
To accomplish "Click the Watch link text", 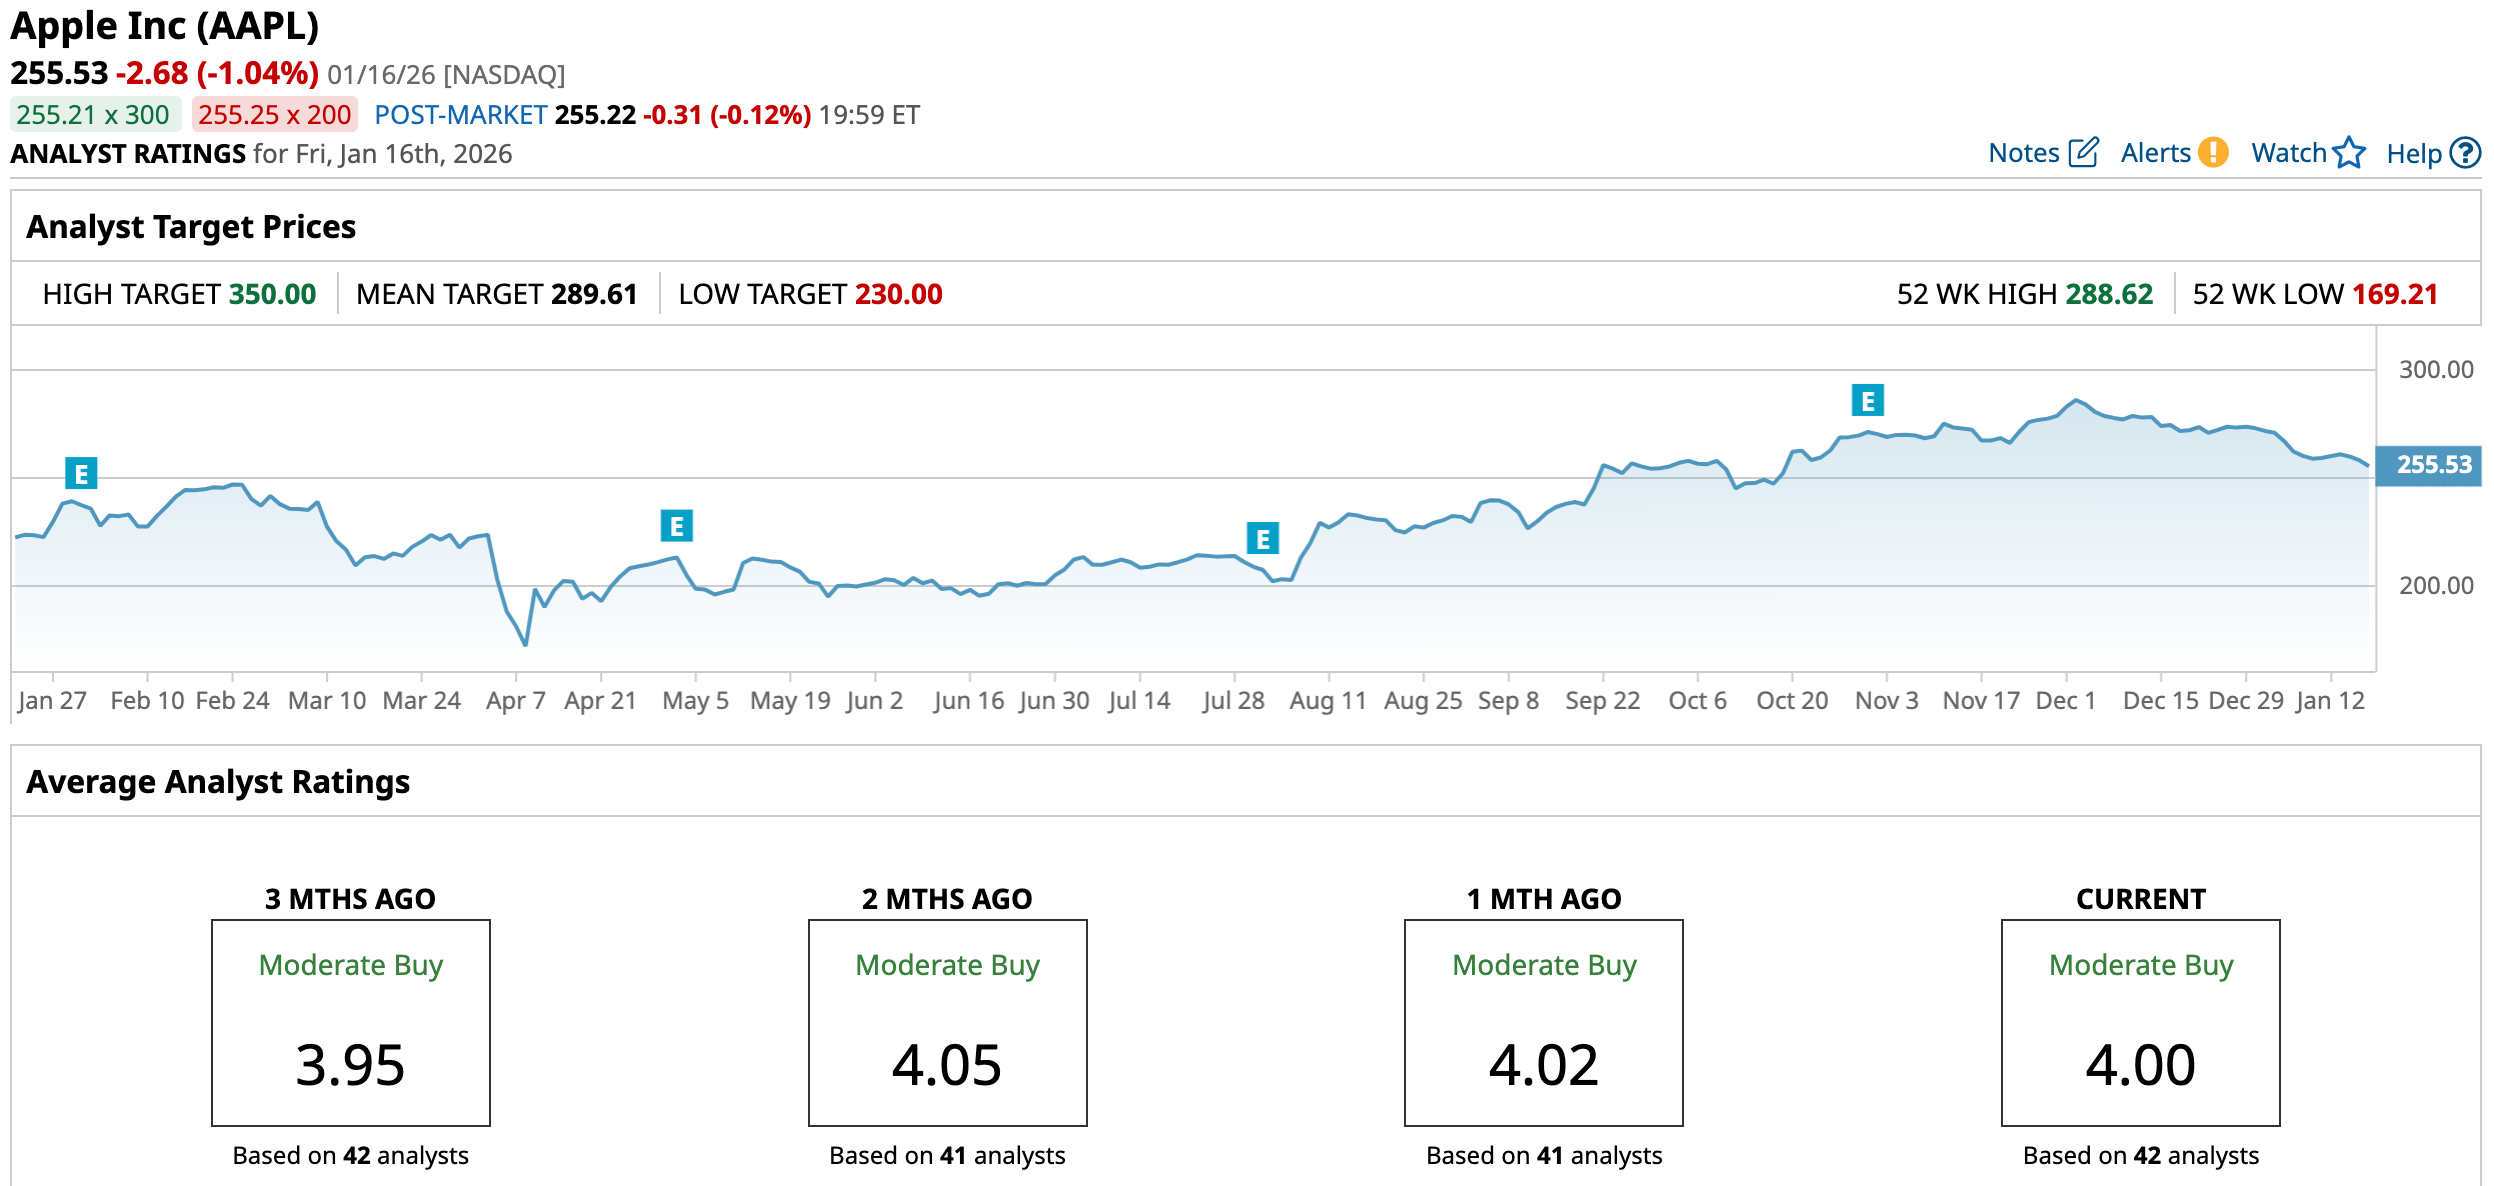I will 2288,153.
